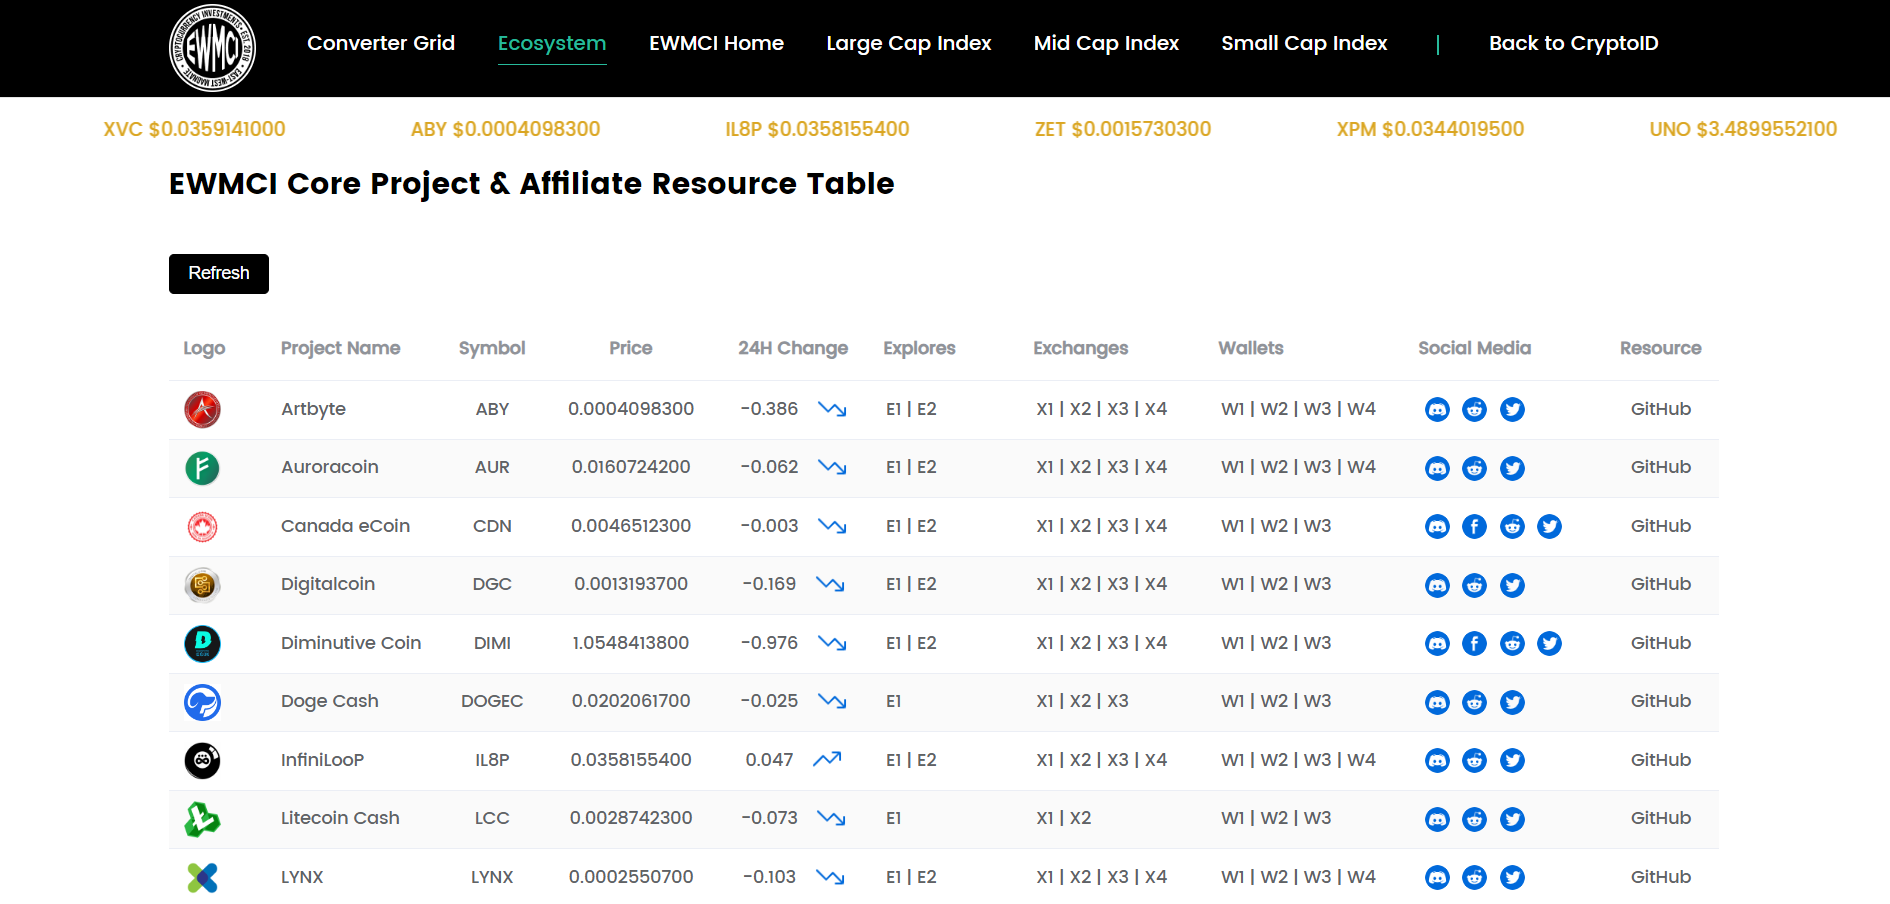
Task: Open Digitalcoin Reddit icon
Action: click(1474, 585)
